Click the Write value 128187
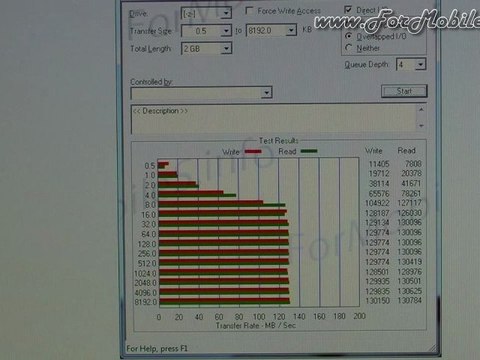480x360 pixels. (377, 213)
